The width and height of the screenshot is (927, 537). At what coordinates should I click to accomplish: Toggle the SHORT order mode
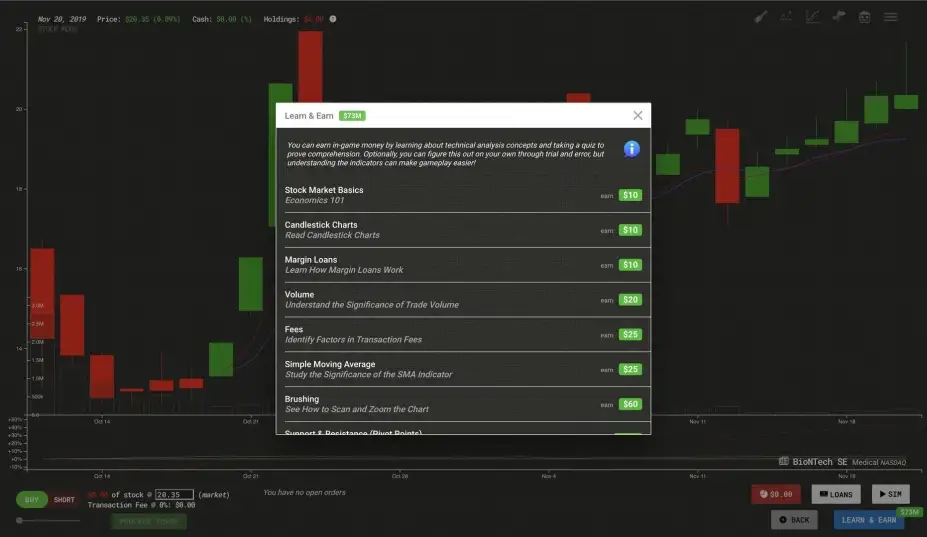64,500
